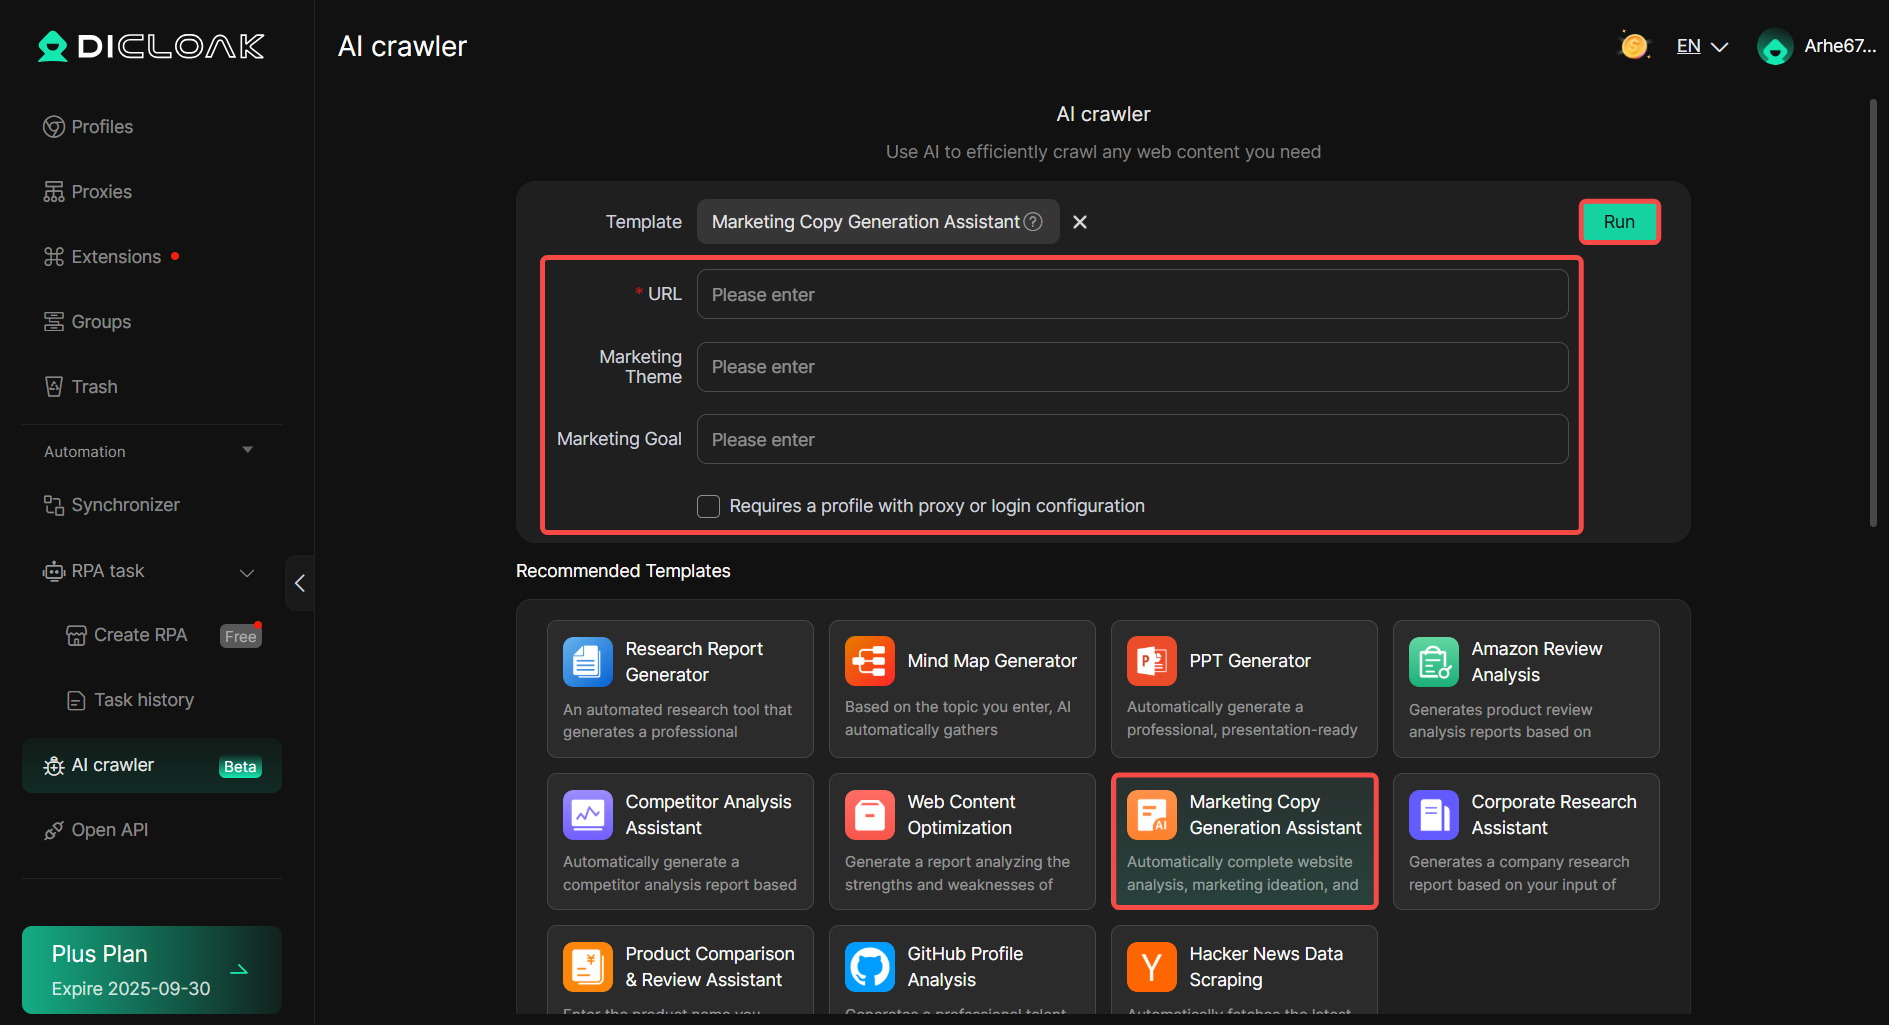Click the Marketing Copy Generation Assistant orange icon
Image resolution: width=1889 pixels, height=1025 pixels.
[1152, 815]
